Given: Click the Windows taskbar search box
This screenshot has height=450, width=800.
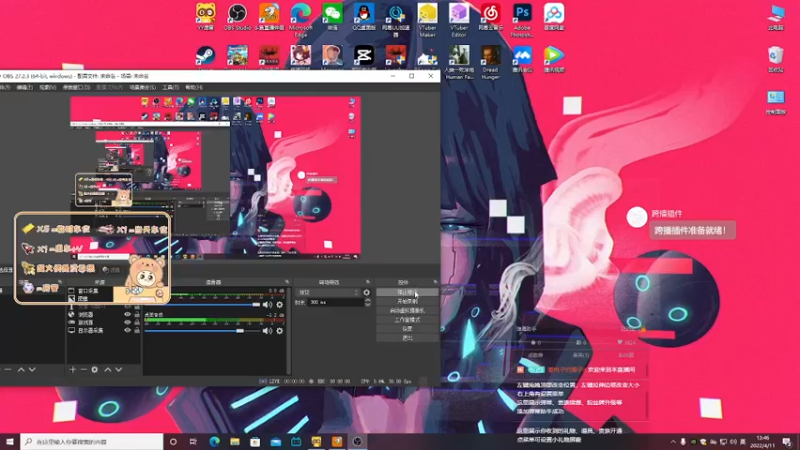Looking at the screenshot, I should pyautogui.click(x=92, y=441).
